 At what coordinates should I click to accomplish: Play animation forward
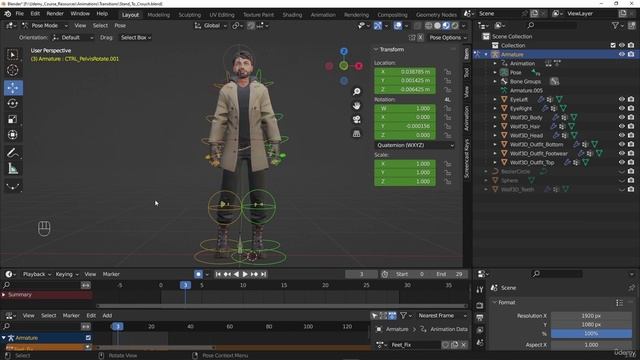click(245, 274)
